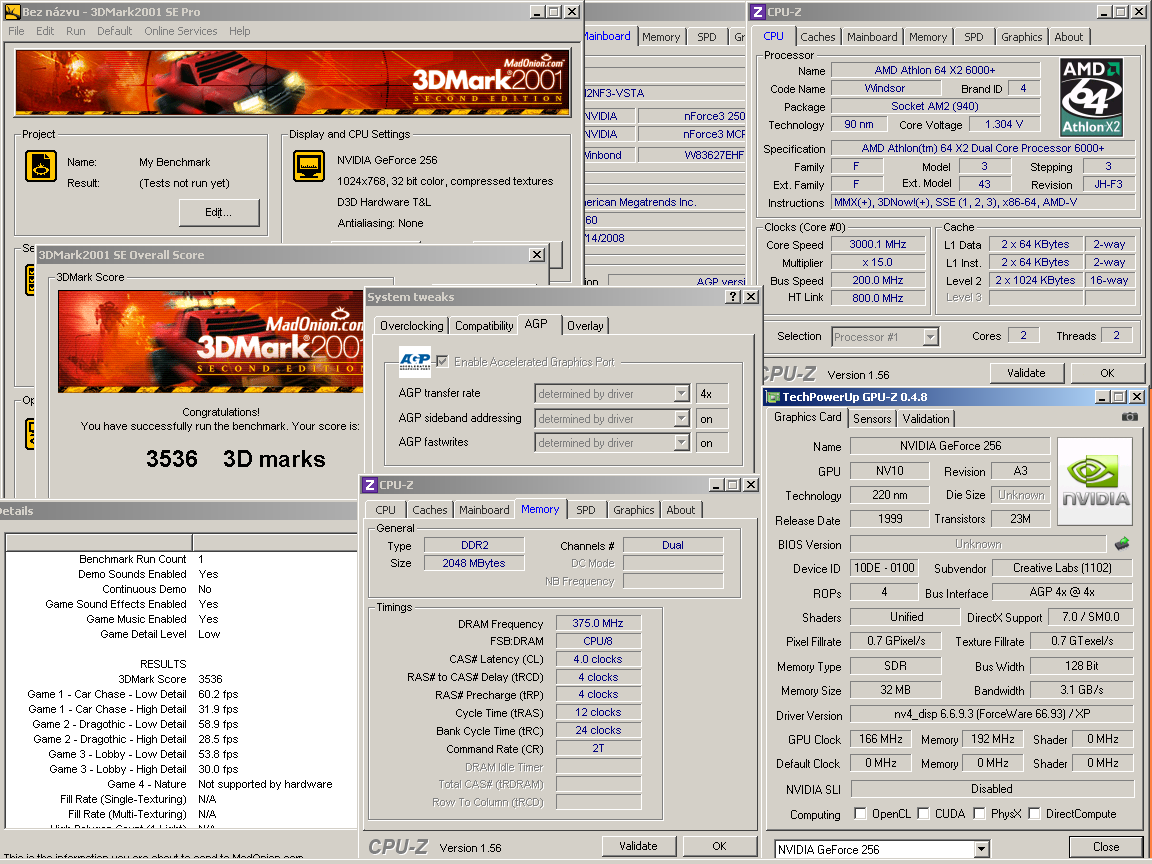
Task: Check the OpenCL computing checkbox
Action: [x=860, y=813]
